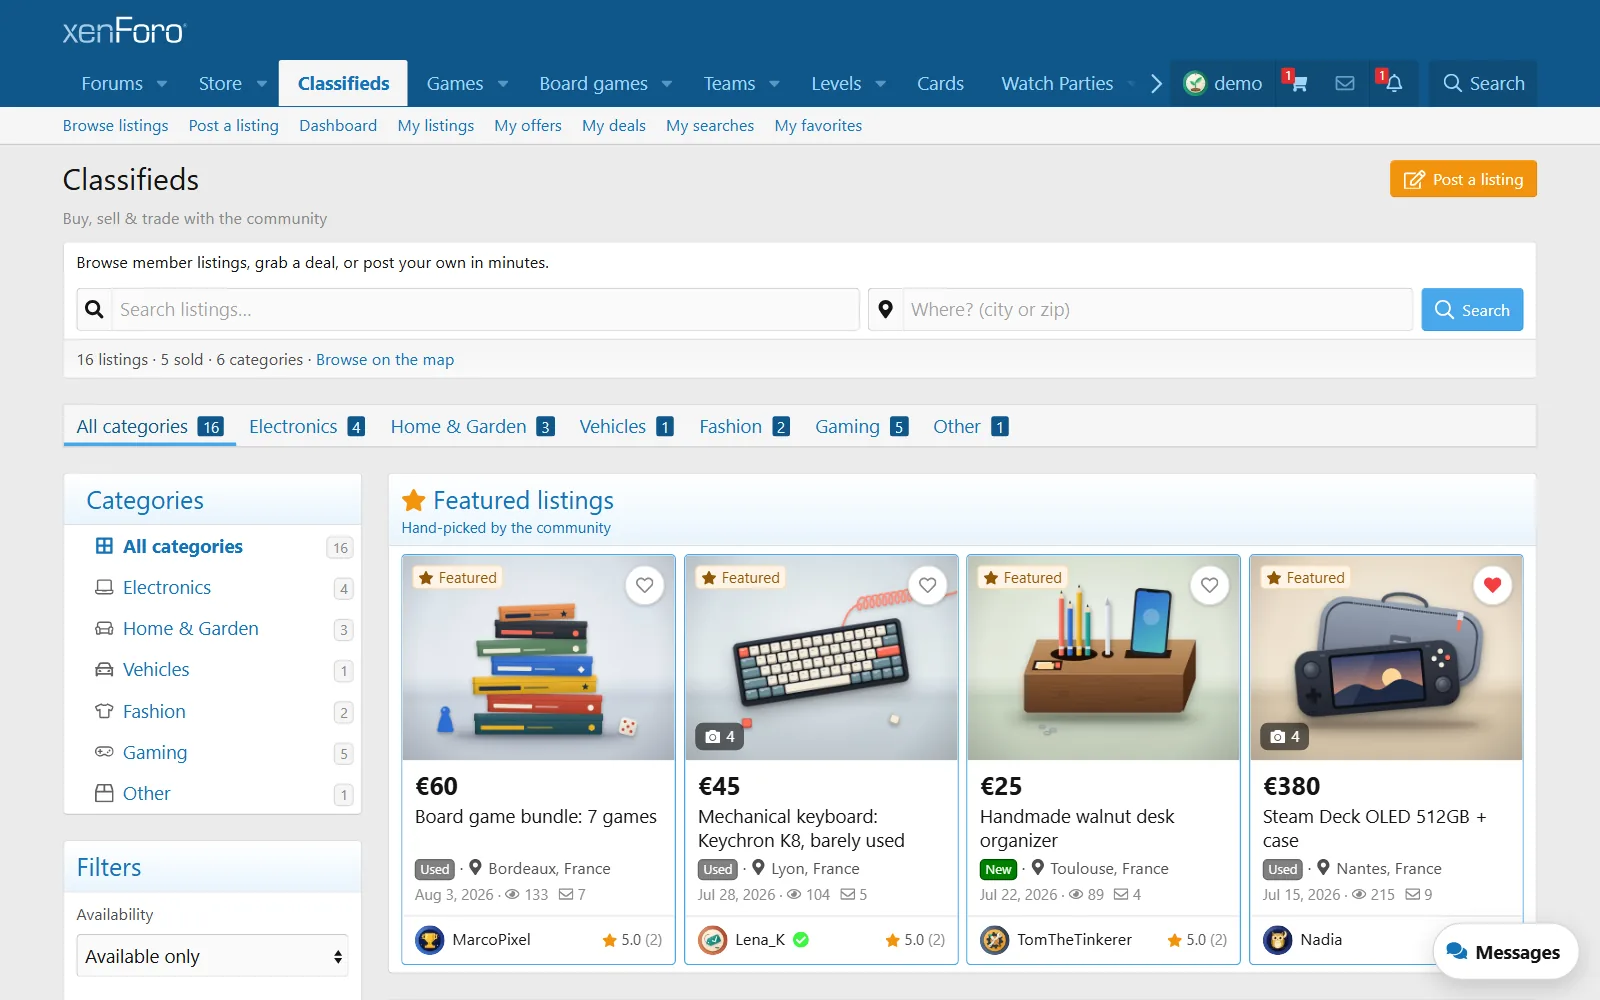This screenshot has height=1000, width=1600.
Task: Click MarcoPixel's avatar
Action: tap(430, 940)
